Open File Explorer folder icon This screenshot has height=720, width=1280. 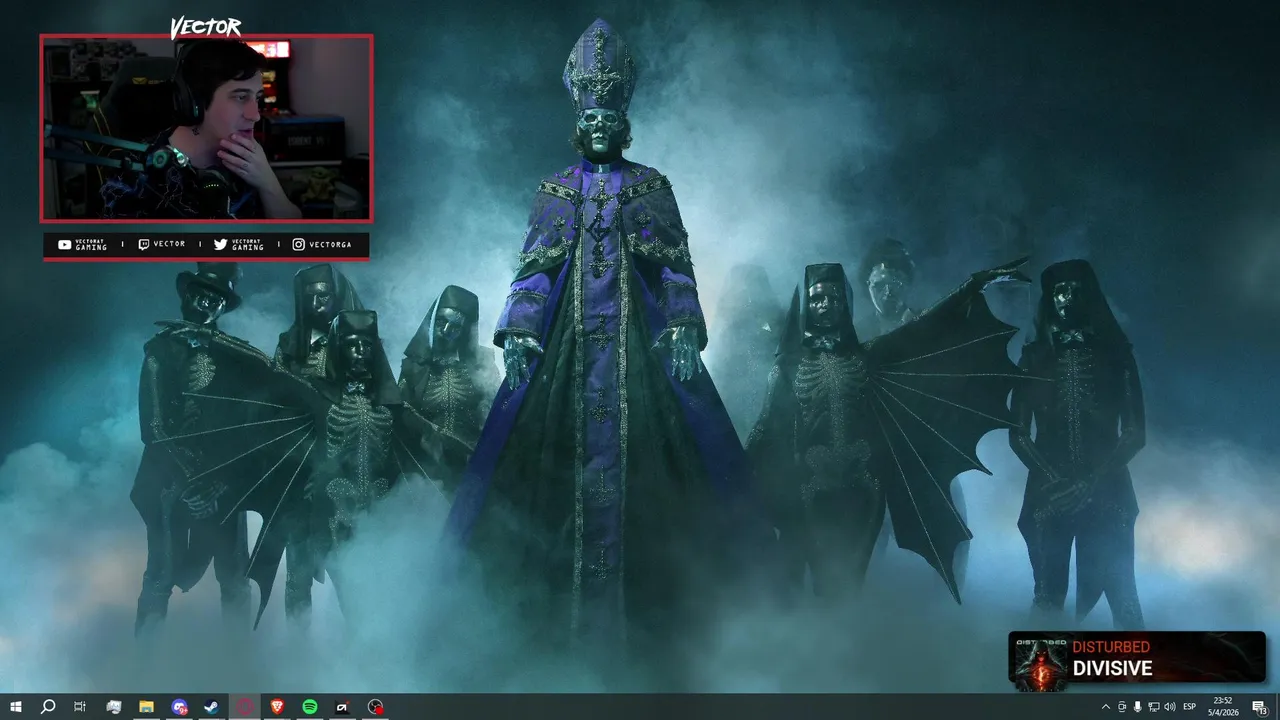click(x=146, y=707)
